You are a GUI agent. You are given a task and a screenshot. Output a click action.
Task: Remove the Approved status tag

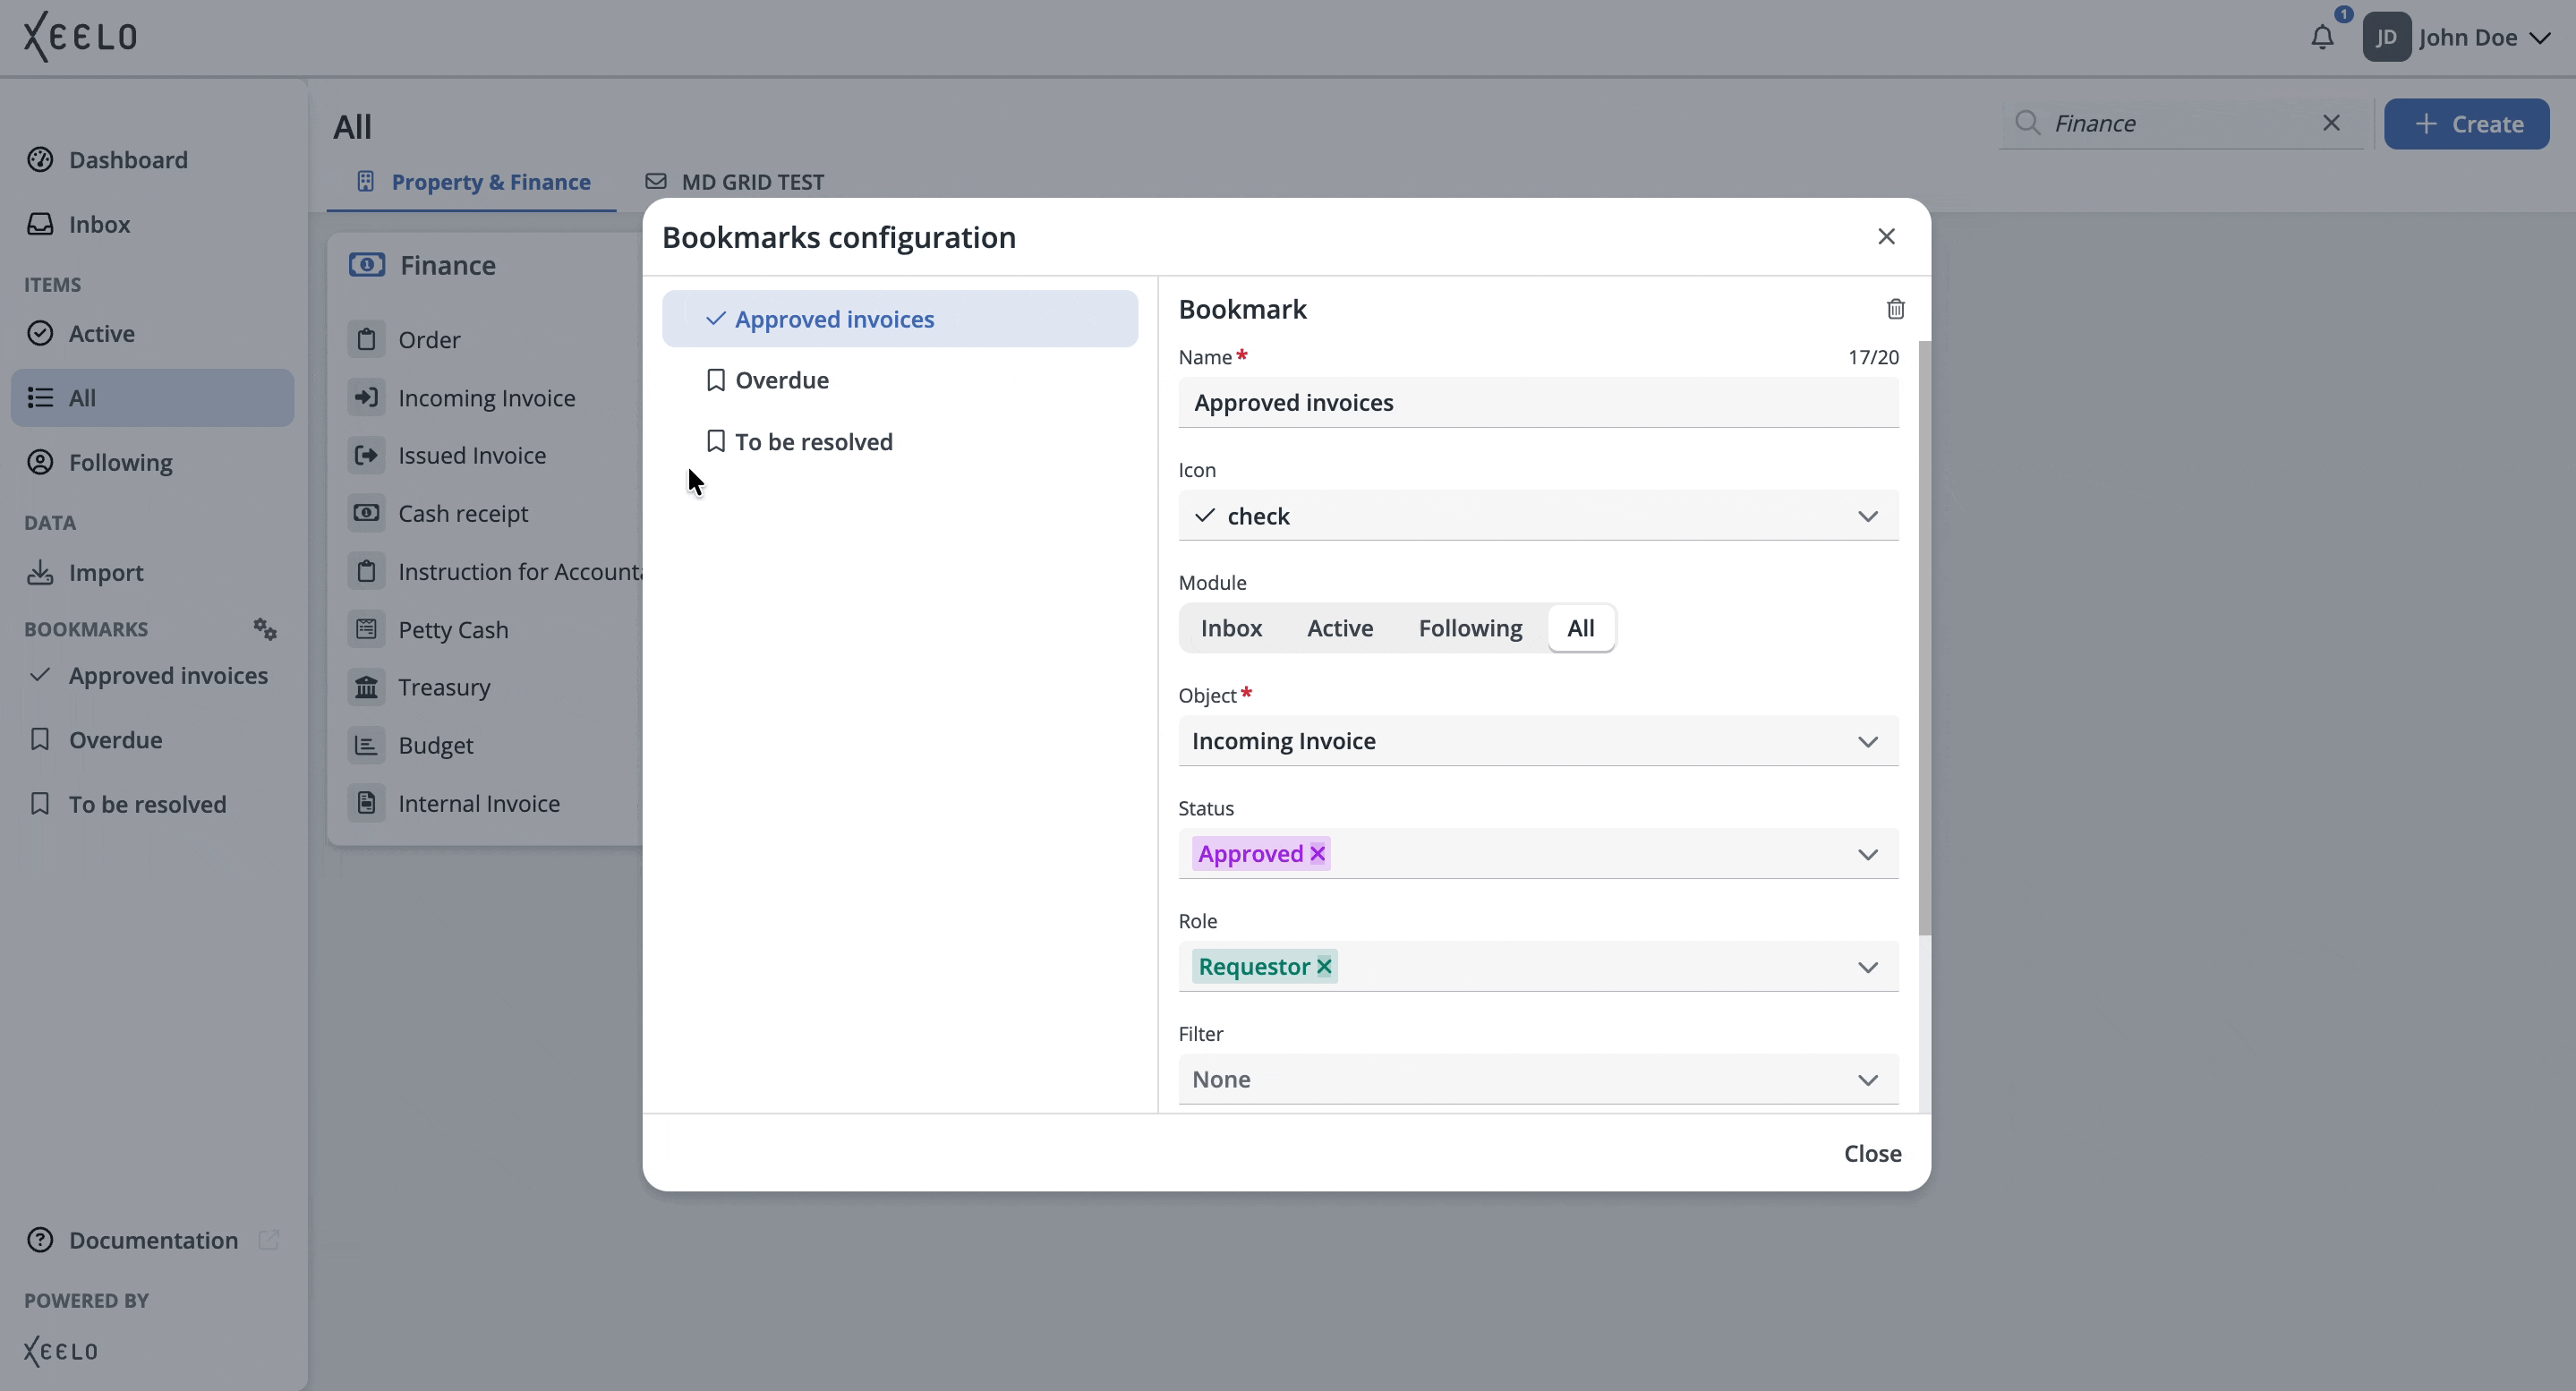pos(1317,853)
